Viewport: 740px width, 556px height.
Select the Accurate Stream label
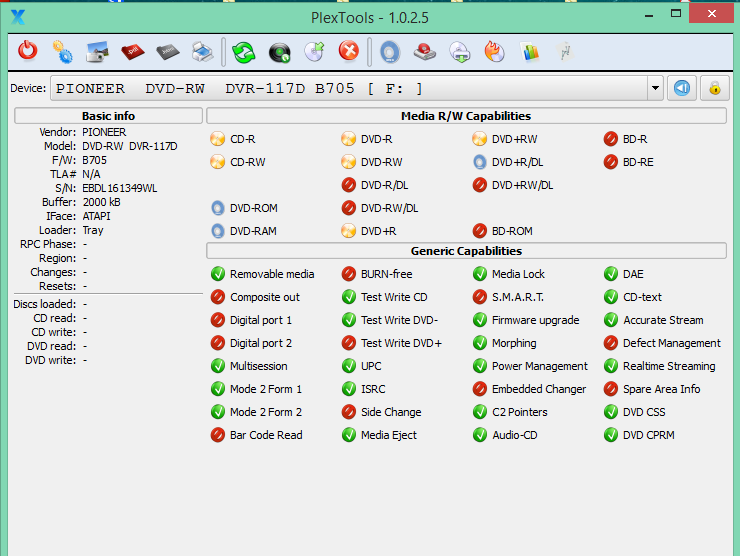663,320
